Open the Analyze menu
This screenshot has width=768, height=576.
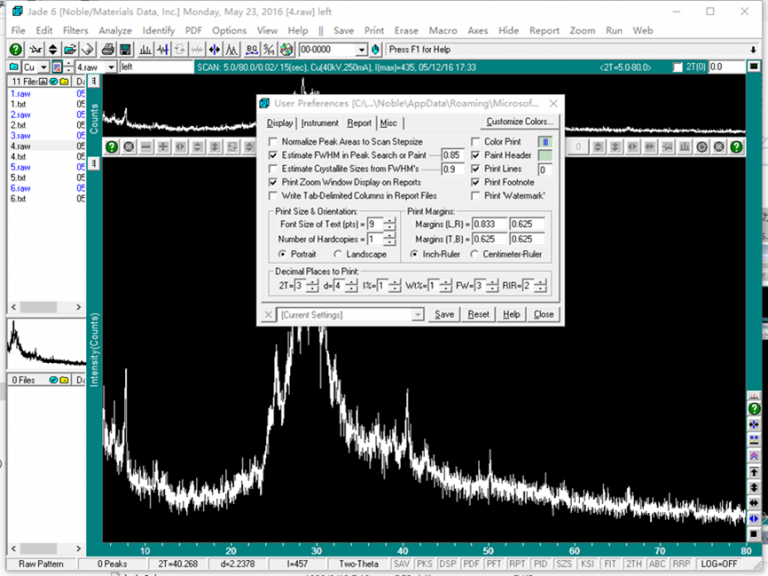pos(115,30)
